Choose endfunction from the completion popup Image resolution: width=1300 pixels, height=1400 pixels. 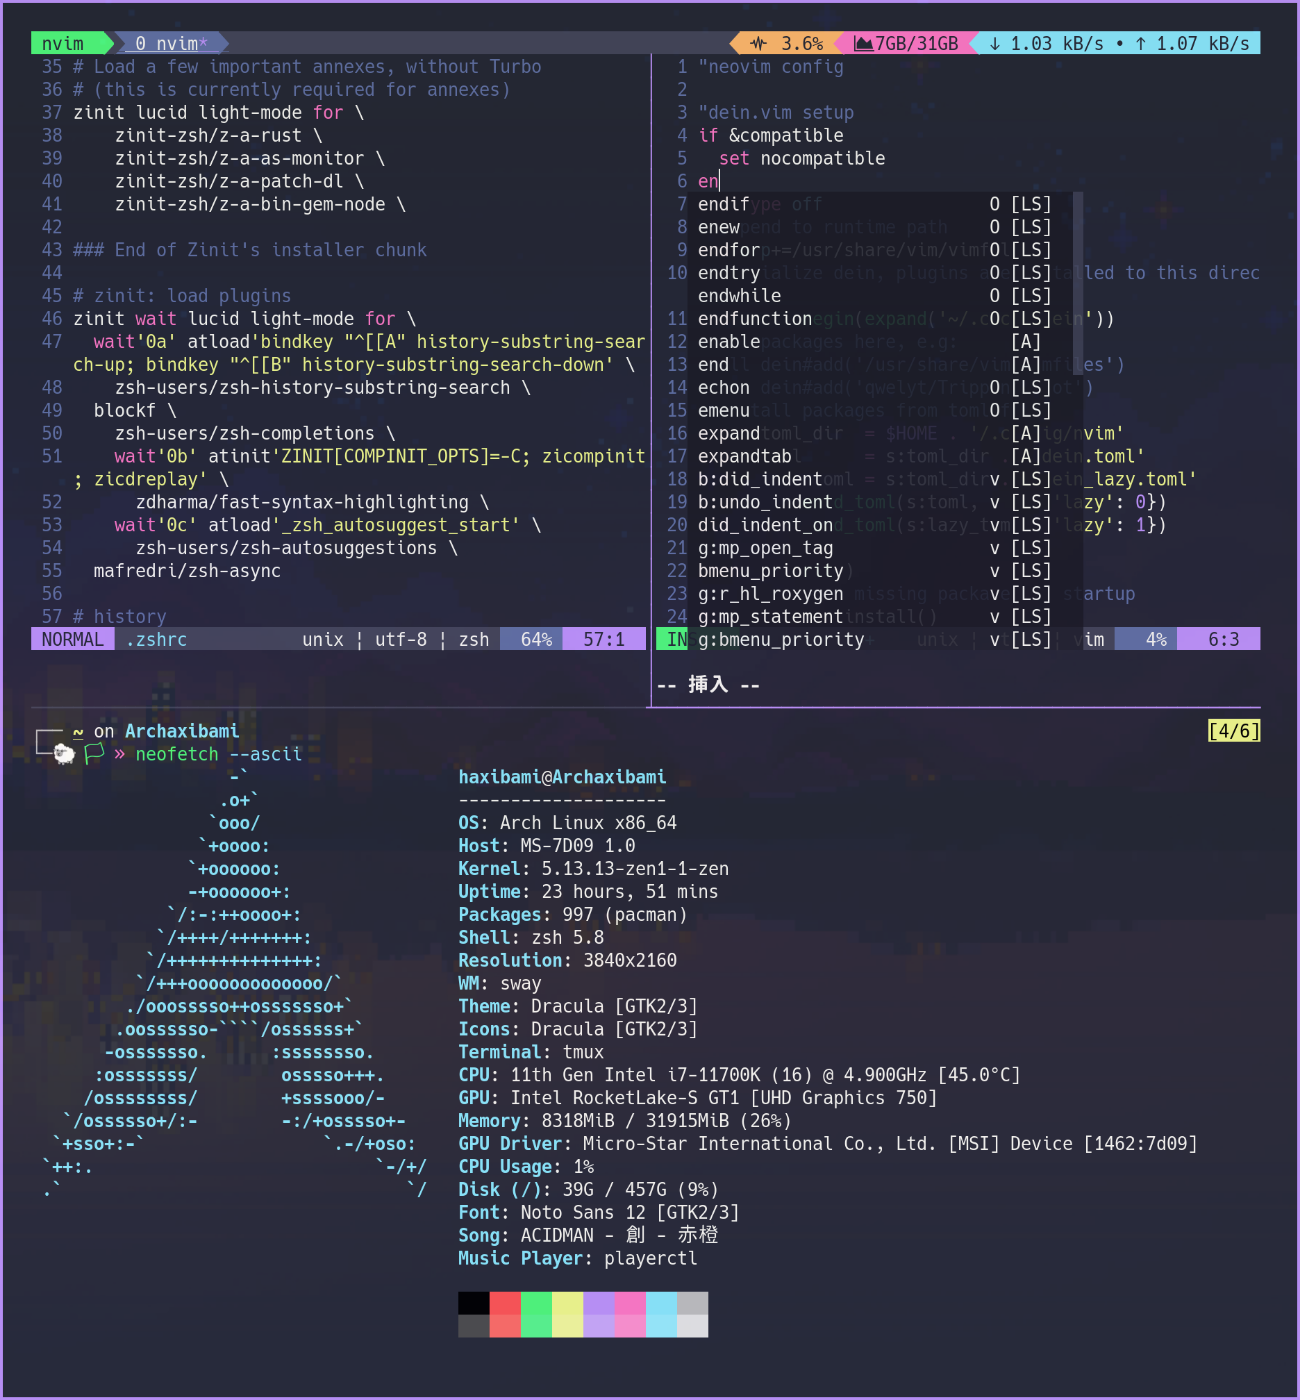[880, 319]
